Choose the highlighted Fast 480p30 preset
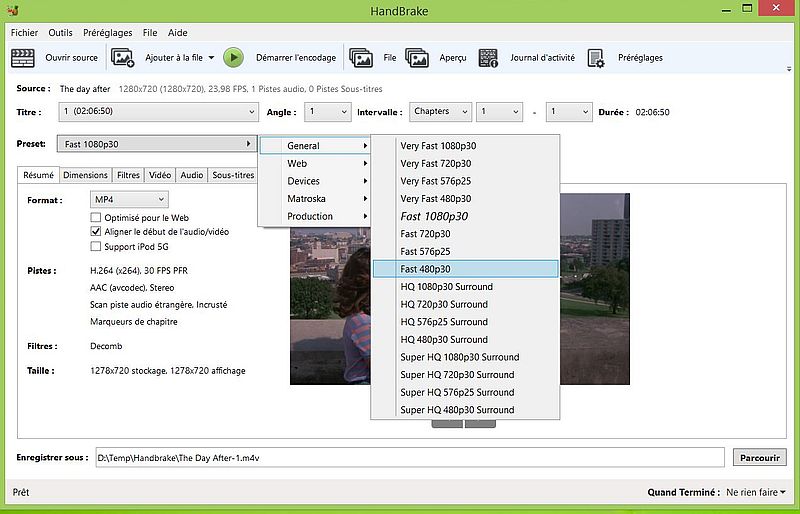This screenshot has height=514, width=800. 465,269
